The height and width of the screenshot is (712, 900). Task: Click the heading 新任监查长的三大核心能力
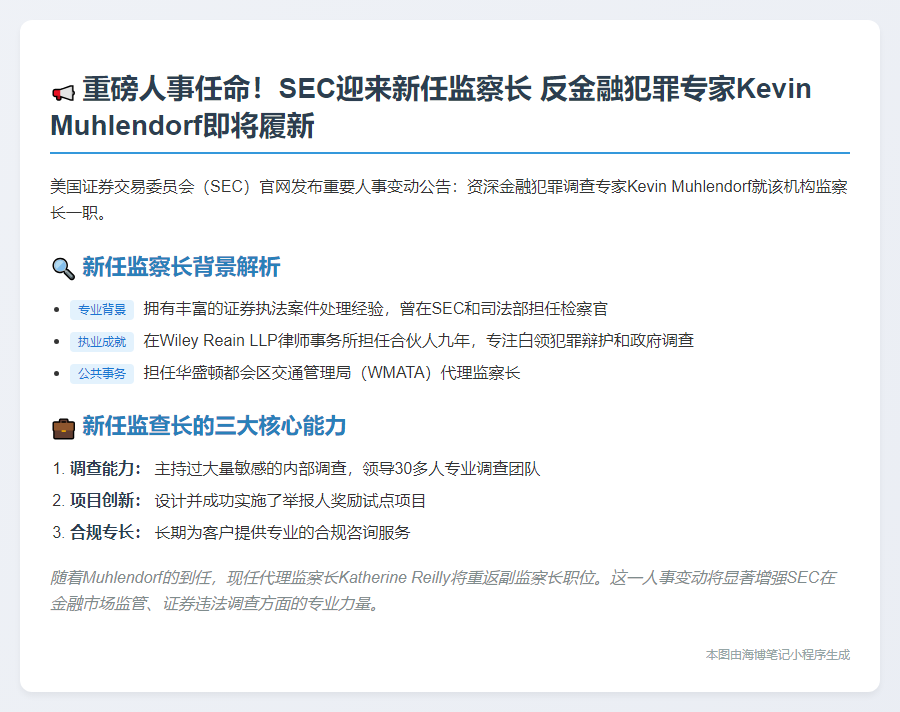(214, 426)
